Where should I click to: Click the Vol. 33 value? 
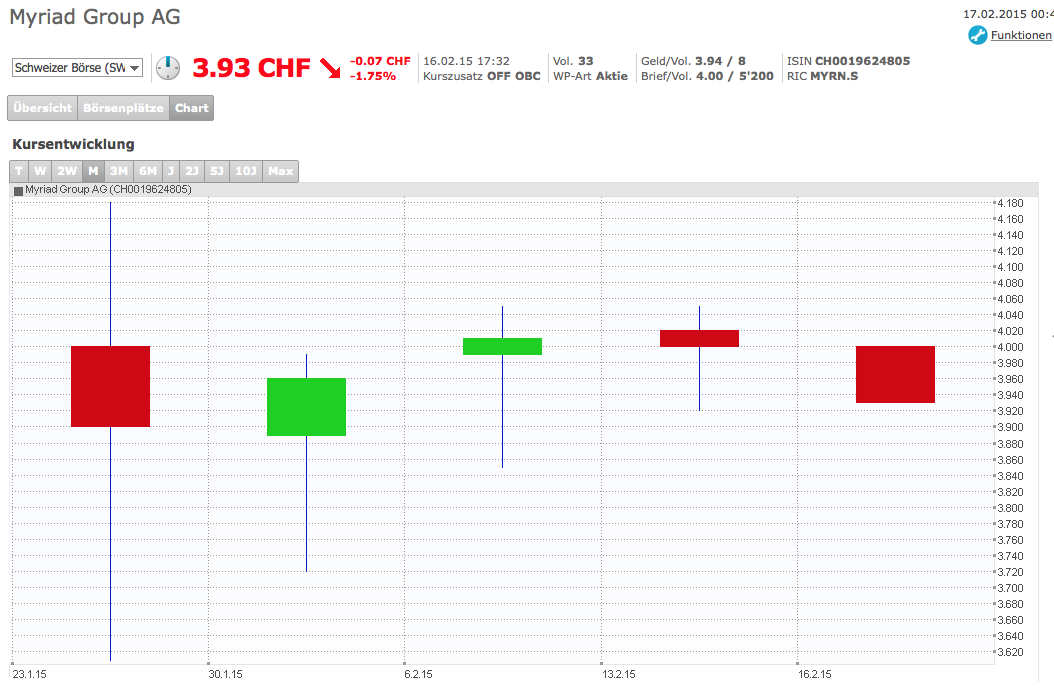click(x=573, y=61)
